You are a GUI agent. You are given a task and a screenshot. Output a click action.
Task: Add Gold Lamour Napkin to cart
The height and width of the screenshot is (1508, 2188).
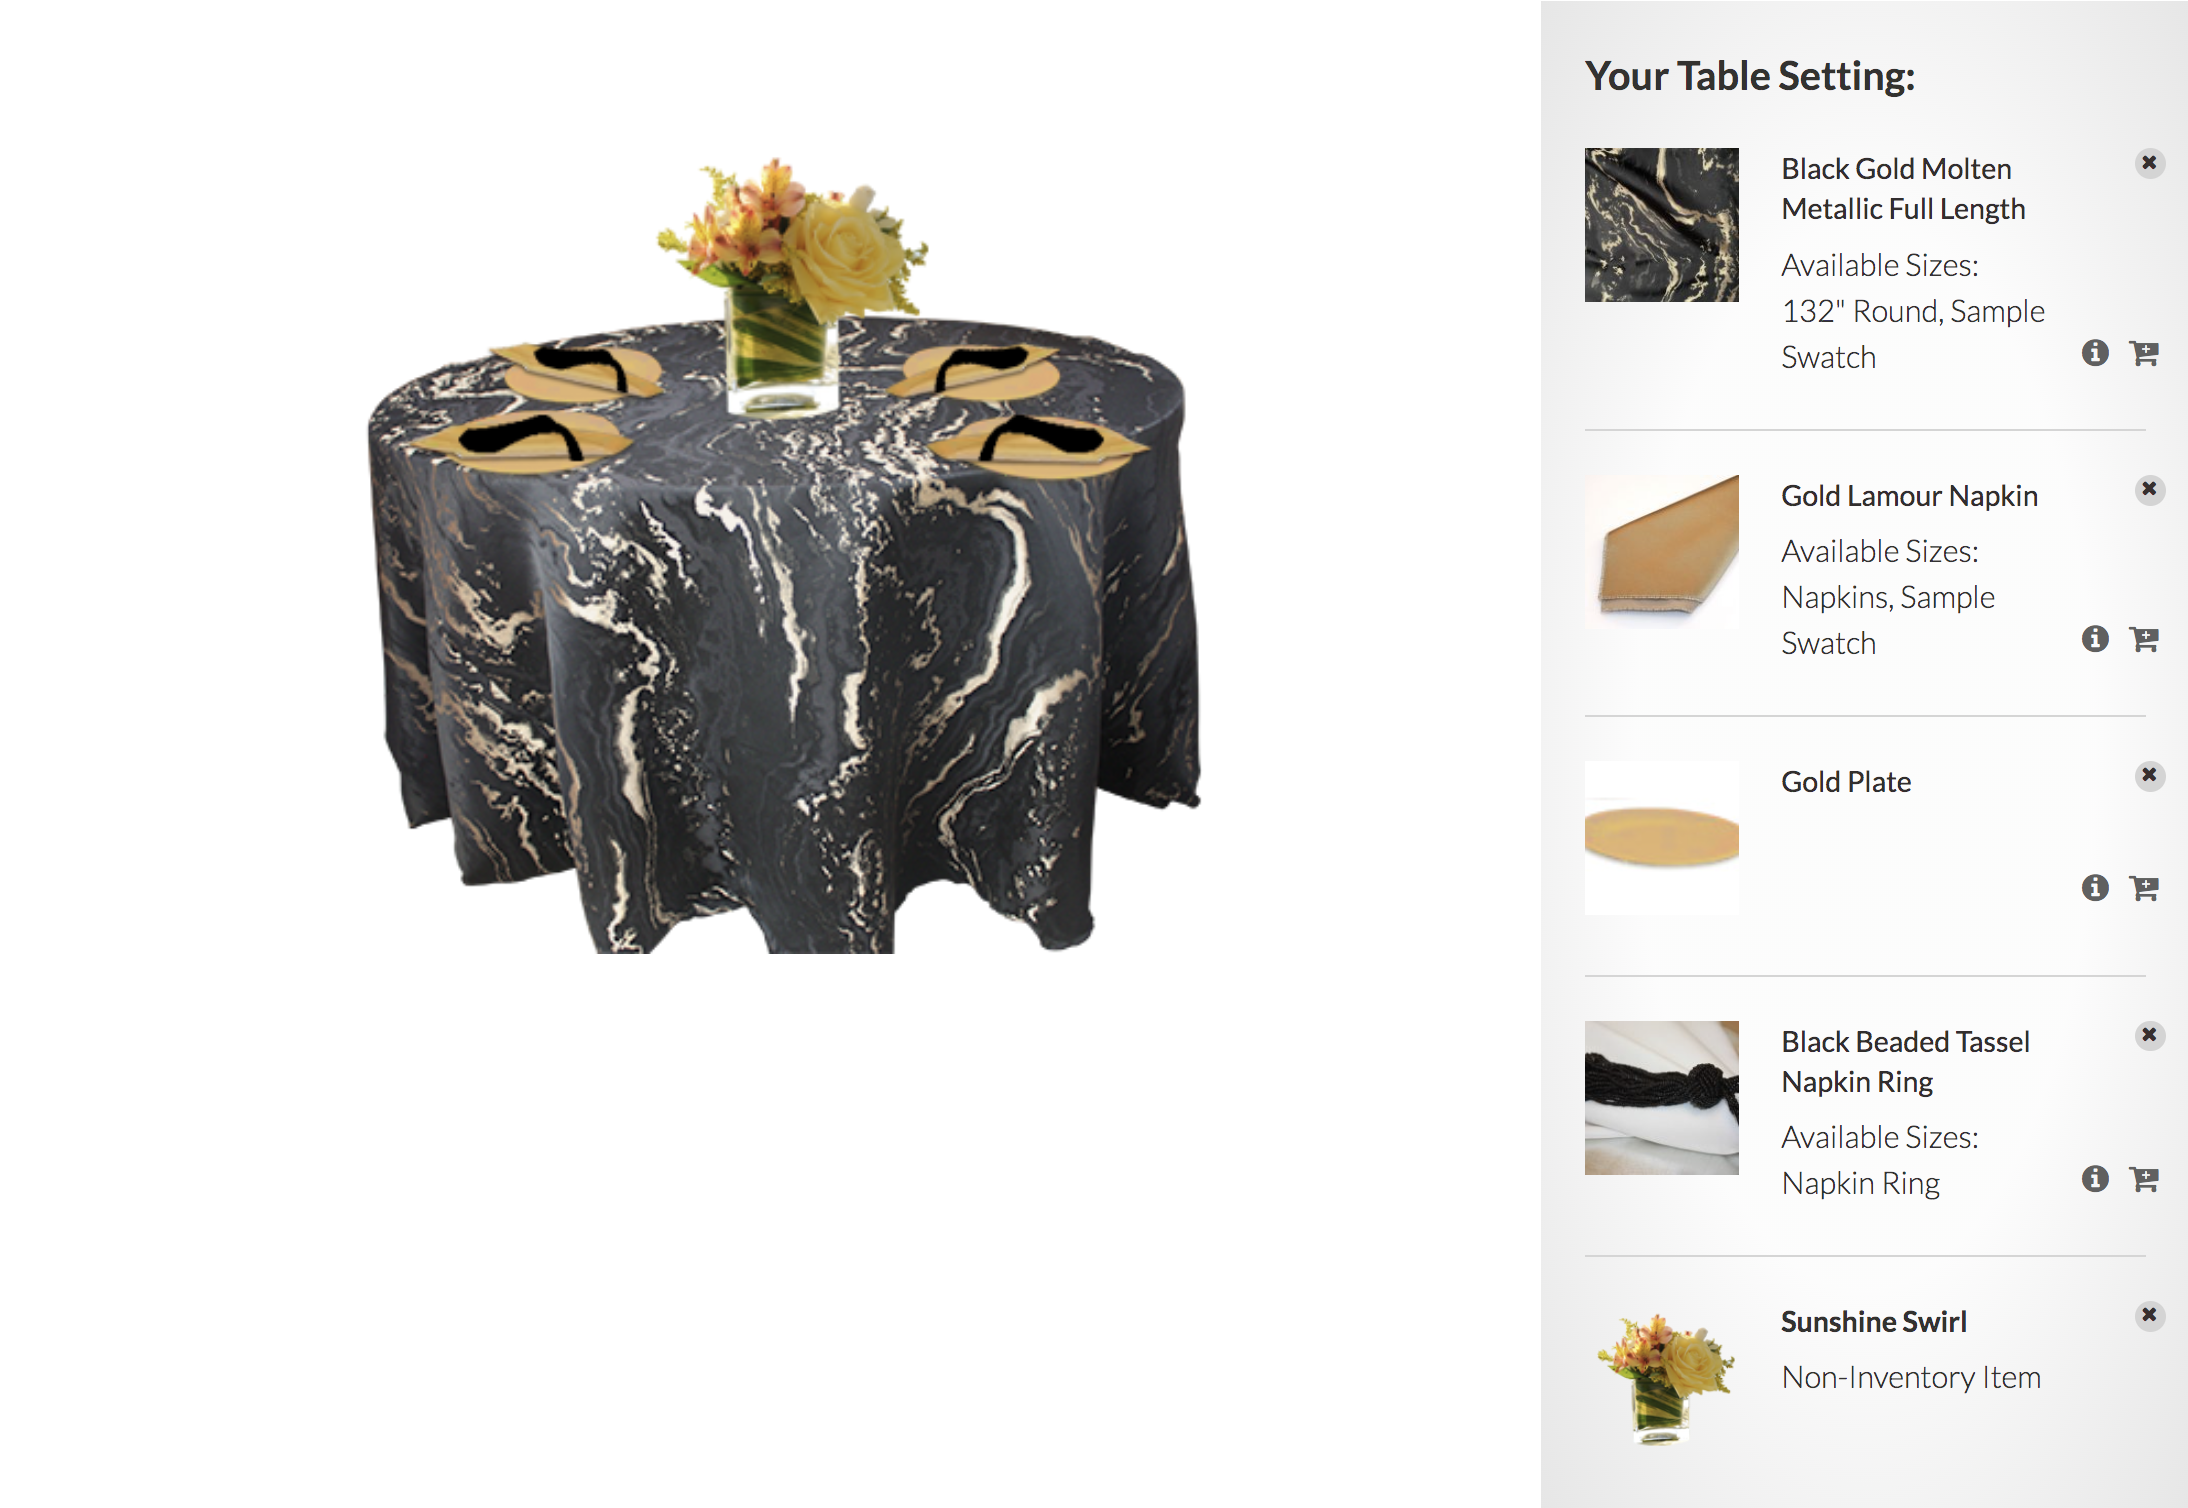click(x=2144, y=639)
